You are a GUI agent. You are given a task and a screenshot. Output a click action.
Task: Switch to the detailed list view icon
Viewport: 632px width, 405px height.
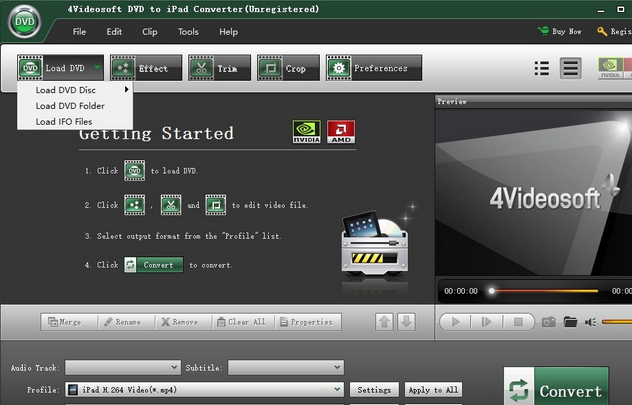point(571,68)
